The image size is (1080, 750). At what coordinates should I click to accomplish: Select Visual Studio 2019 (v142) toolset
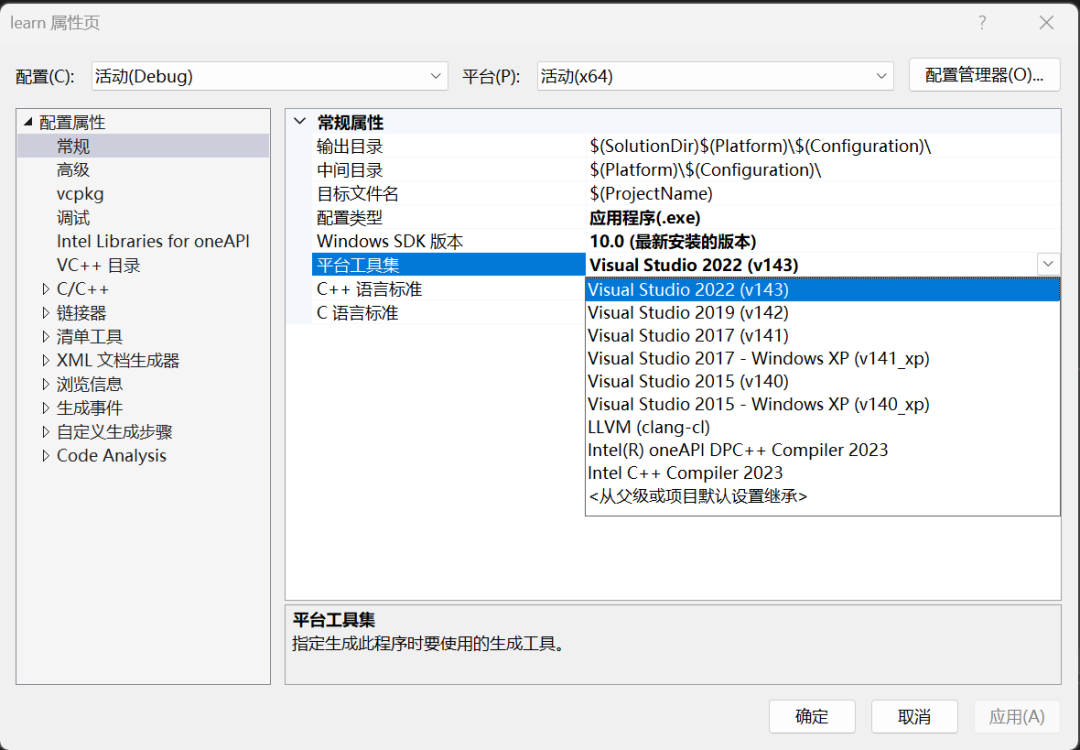point(690,311)
